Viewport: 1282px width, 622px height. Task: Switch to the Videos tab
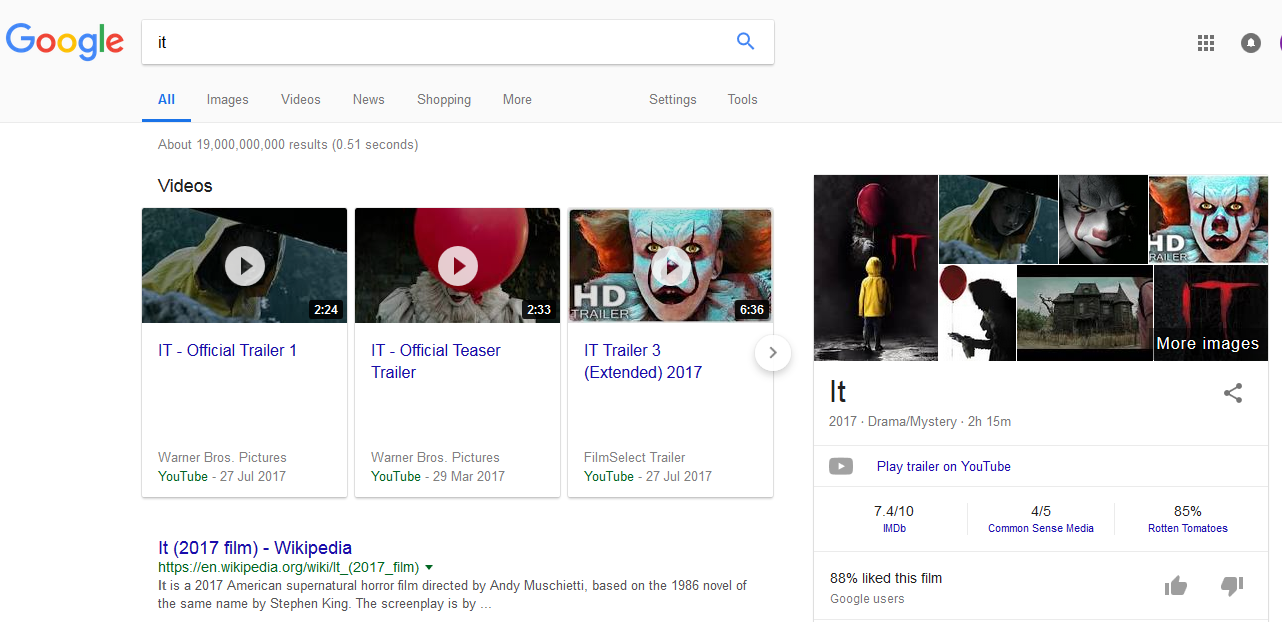(x=301, y=99)
